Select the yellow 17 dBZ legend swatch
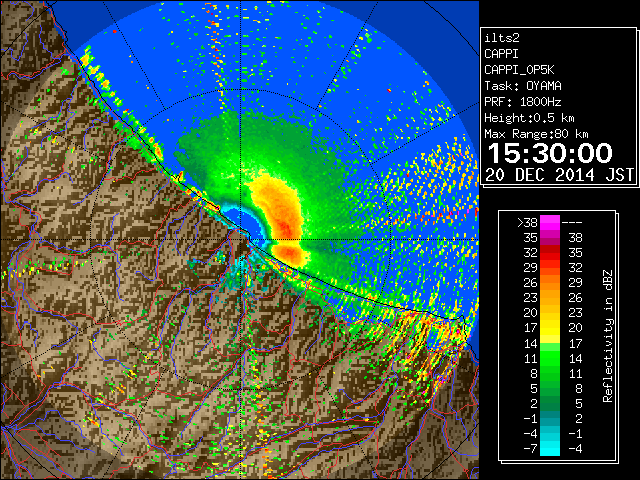 click(550, 328)
